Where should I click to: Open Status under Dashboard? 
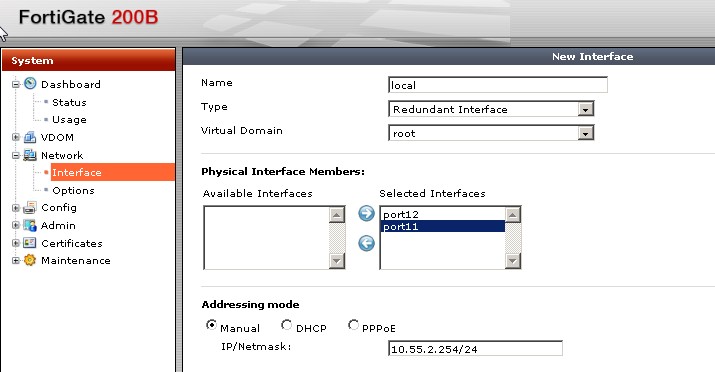pos(69,103)
